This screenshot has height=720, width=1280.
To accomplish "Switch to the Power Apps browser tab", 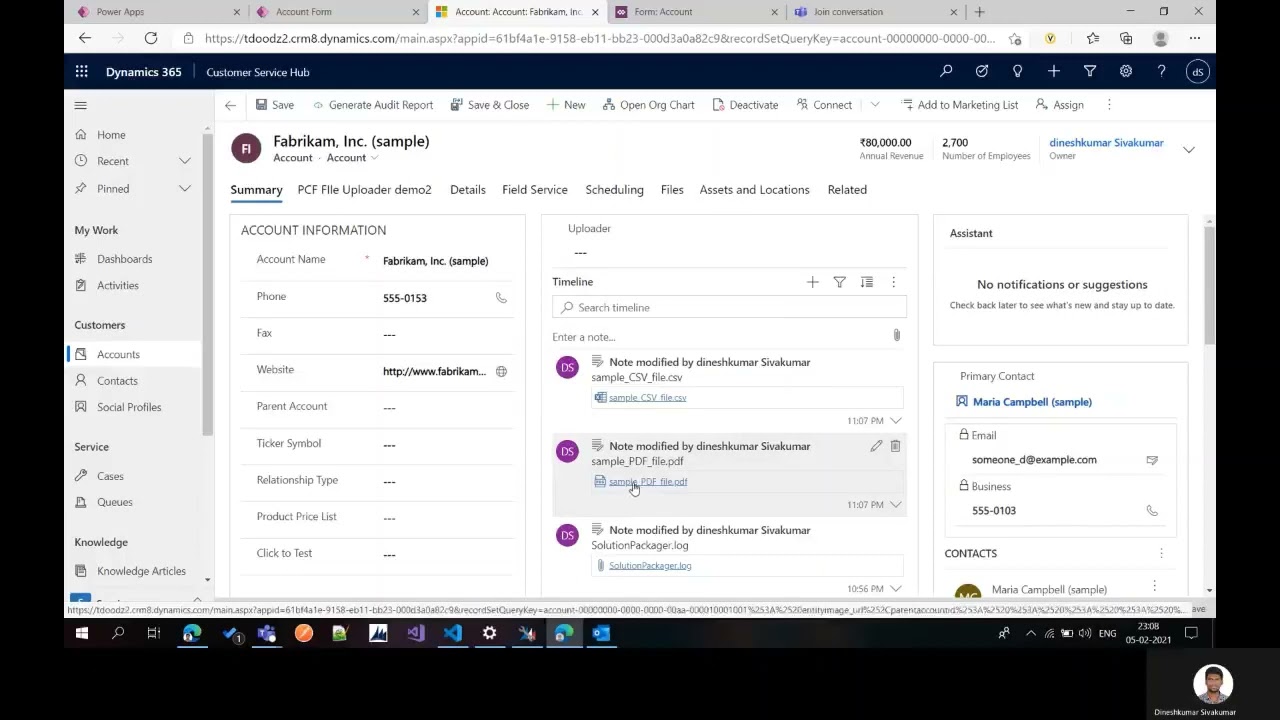I will (158, 12).
